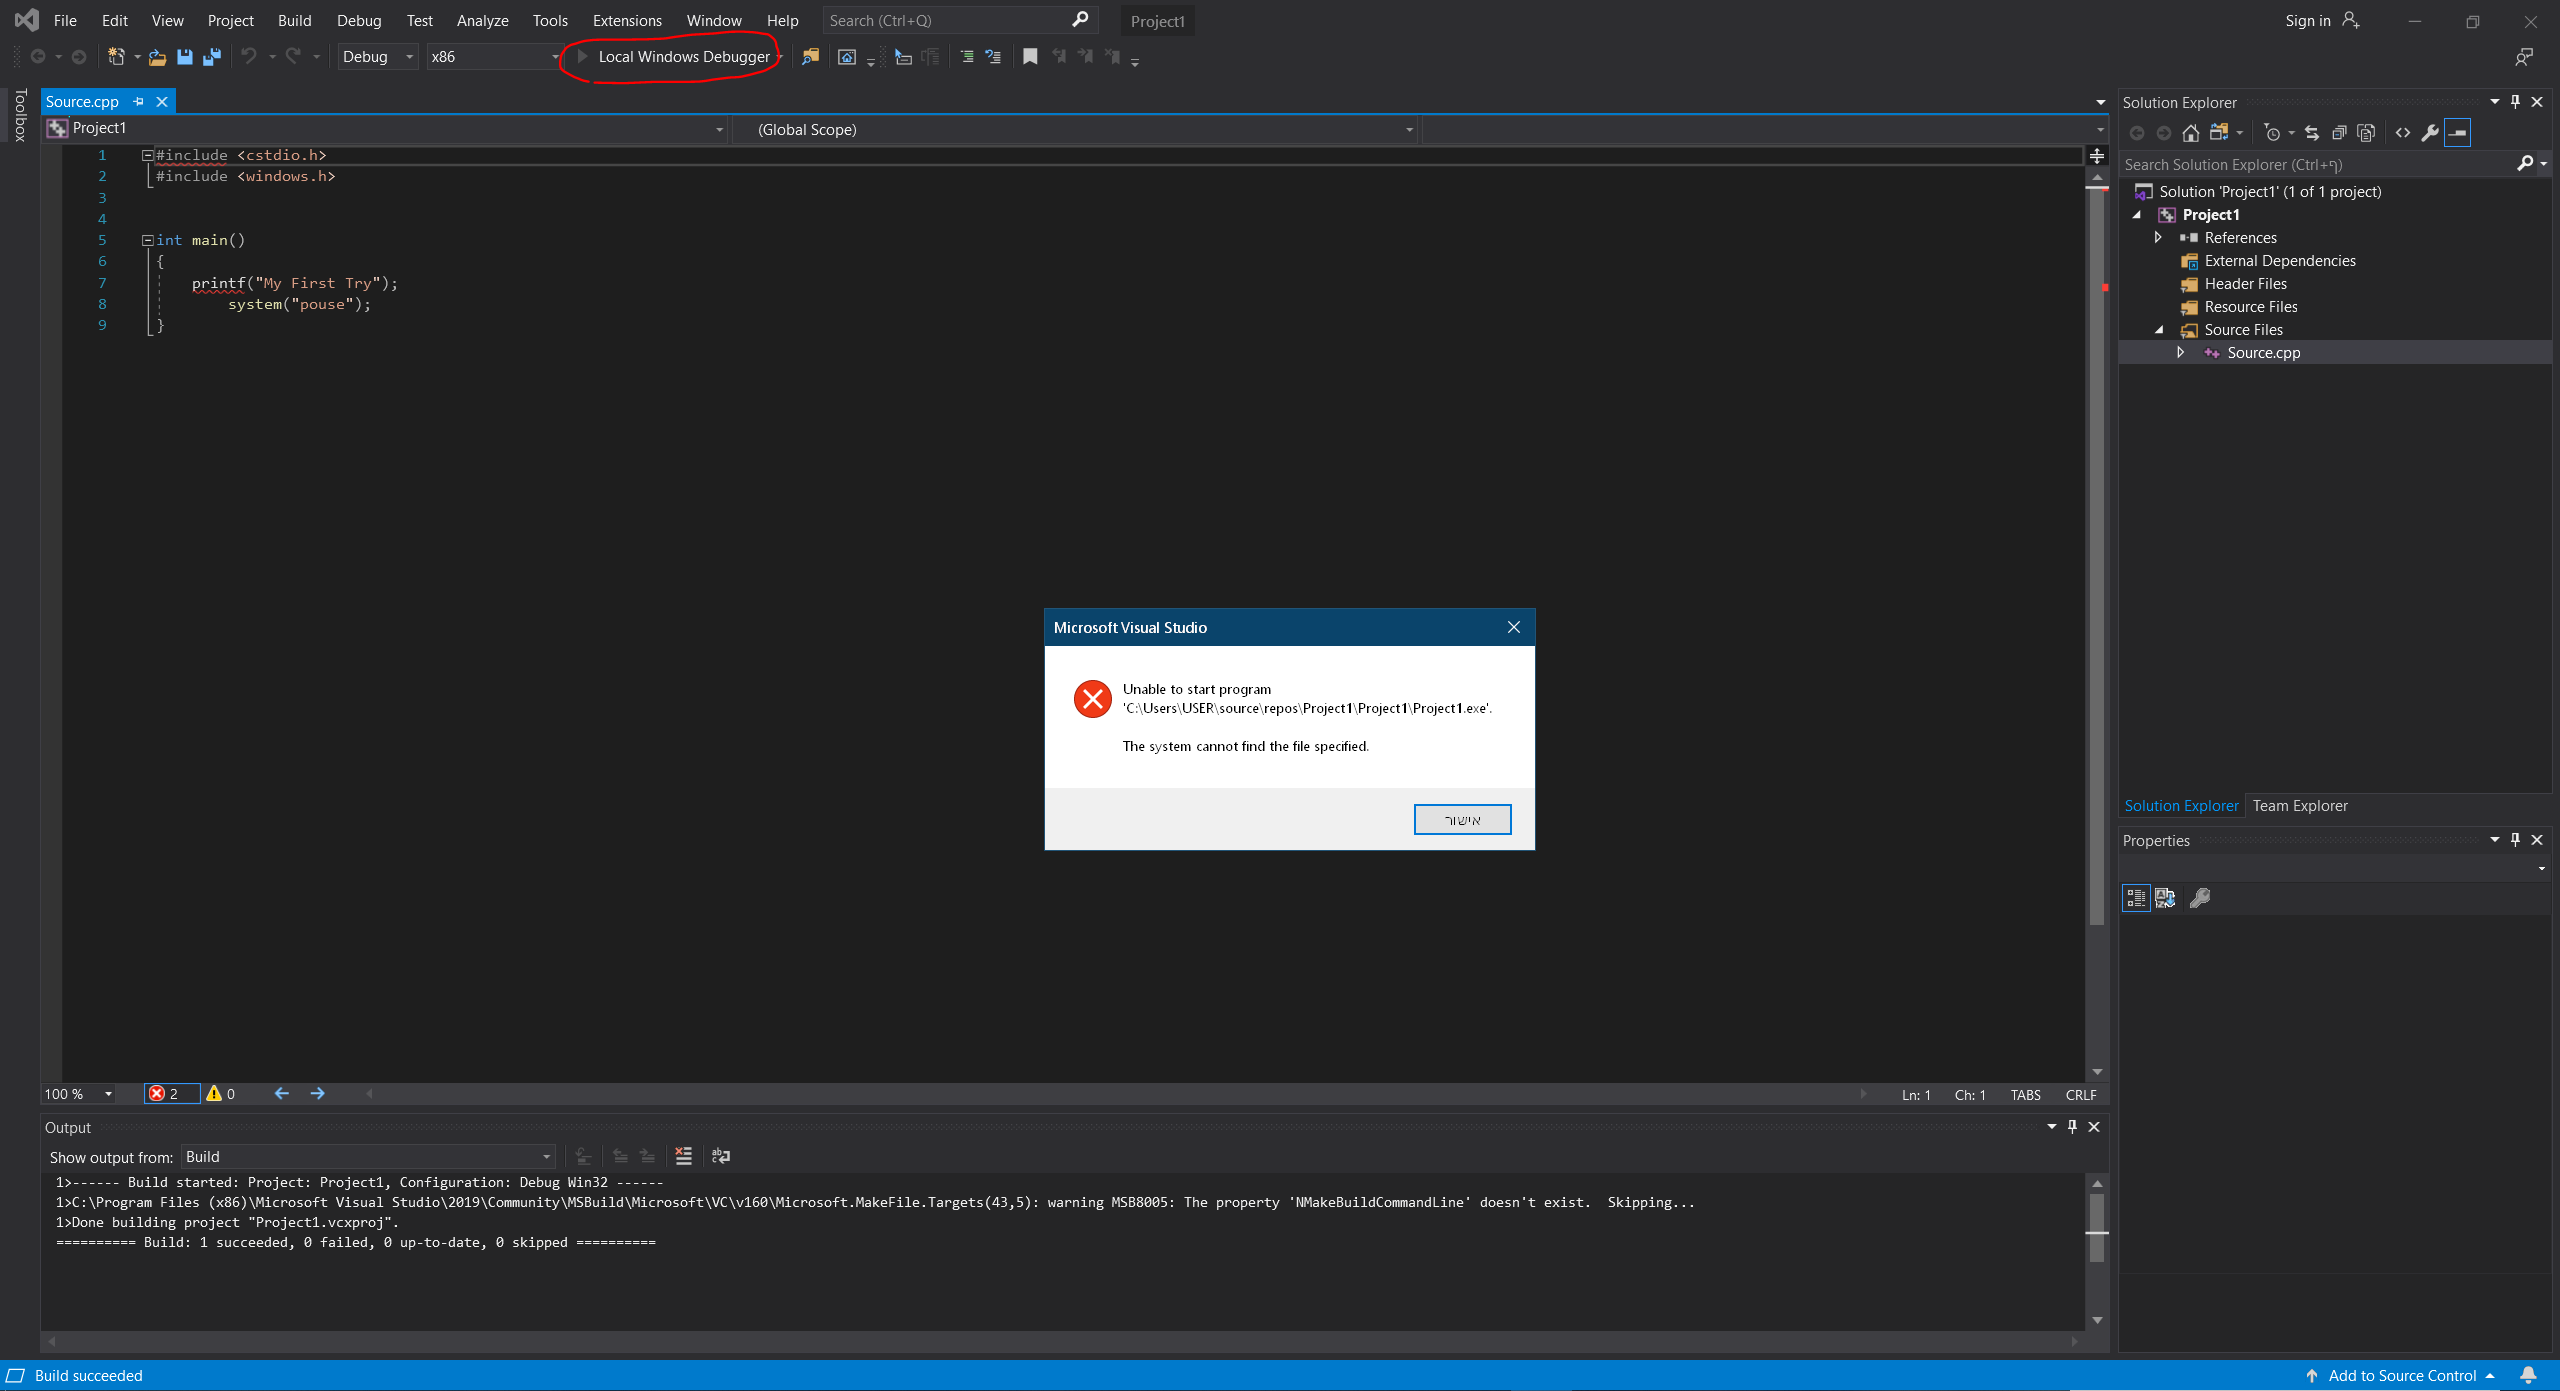Open the Debug configuration dropdown
The image size is (2560, 1391).
tap(377, 57)
